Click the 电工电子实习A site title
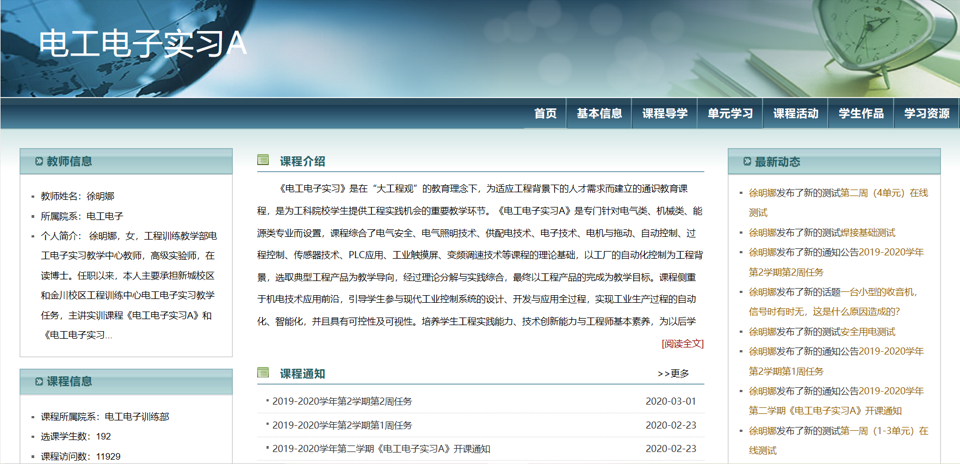Viewport: 960px width, 464px height. pos(142,43)
